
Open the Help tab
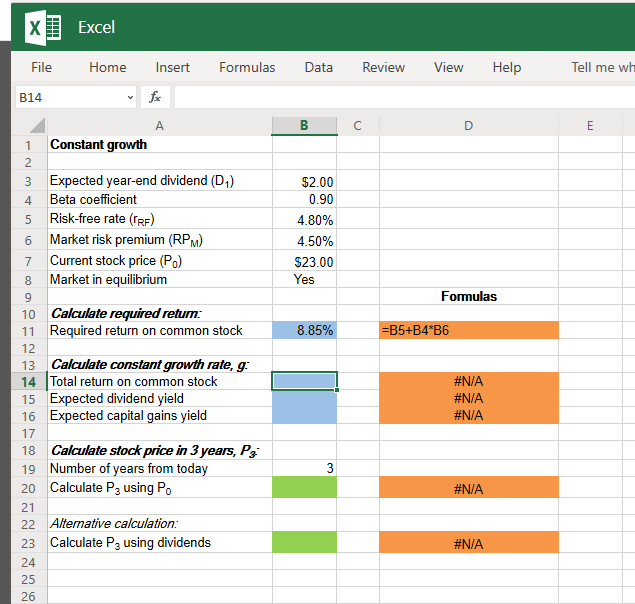[x=507, y=67]
